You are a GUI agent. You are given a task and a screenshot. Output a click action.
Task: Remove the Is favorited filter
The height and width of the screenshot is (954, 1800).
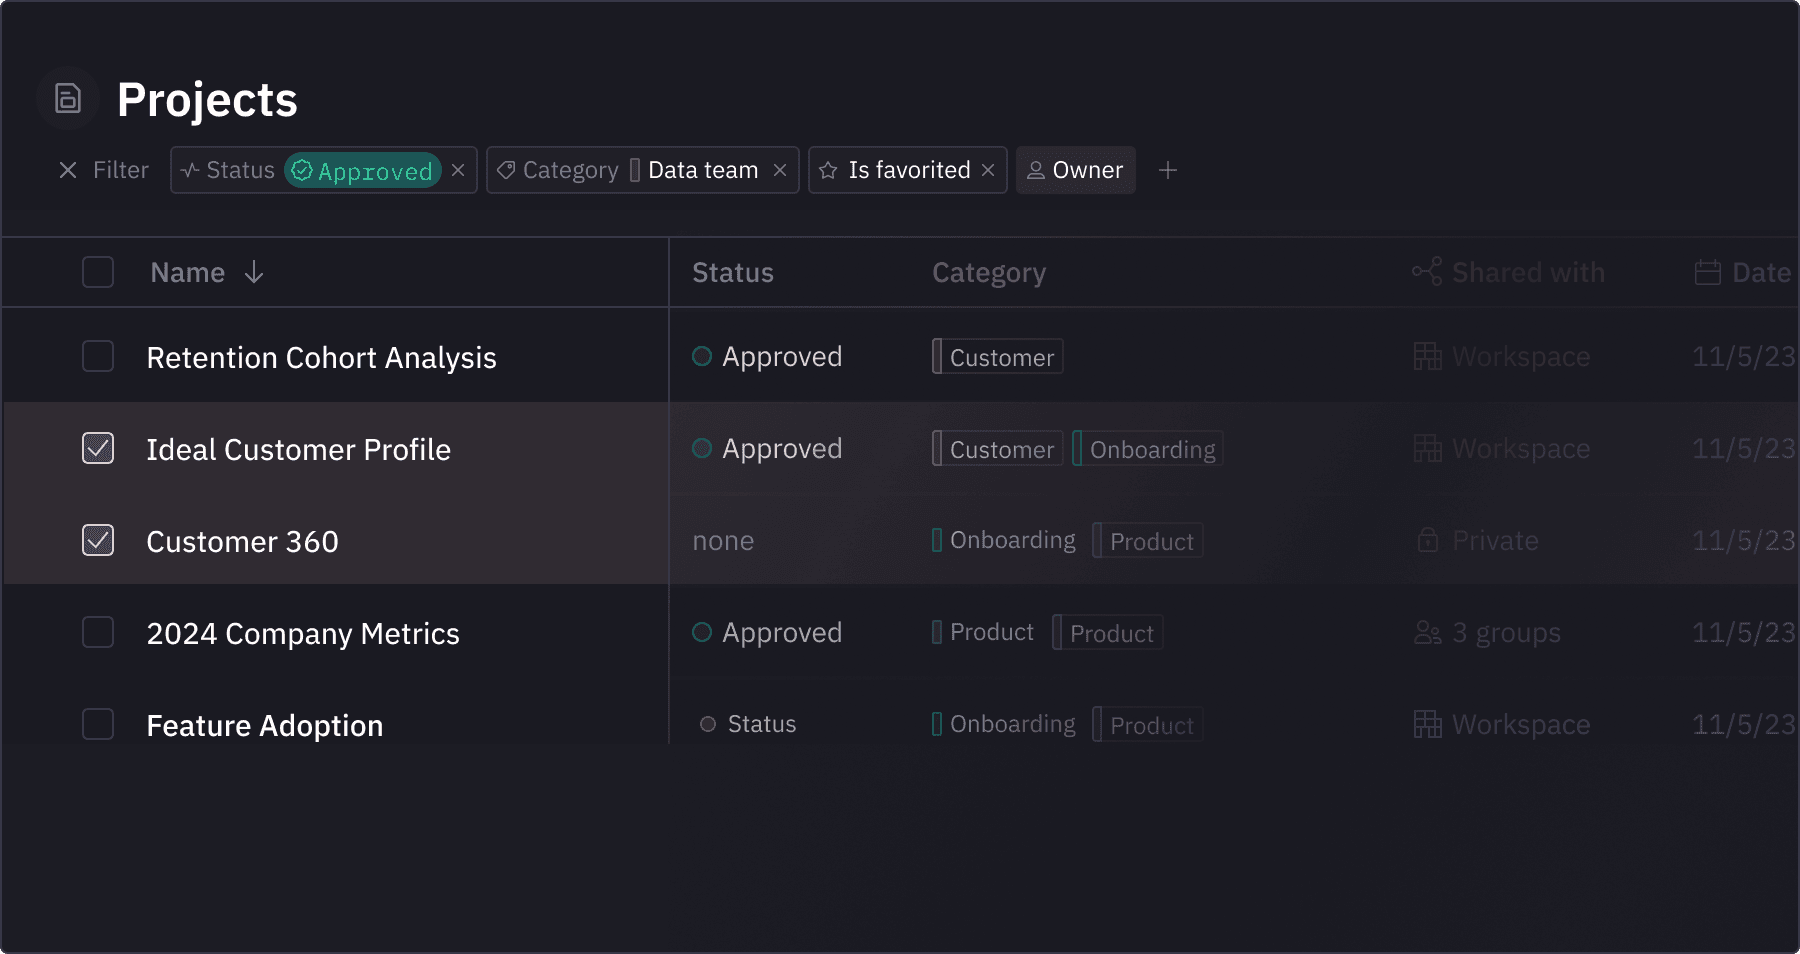pos(988,171)
